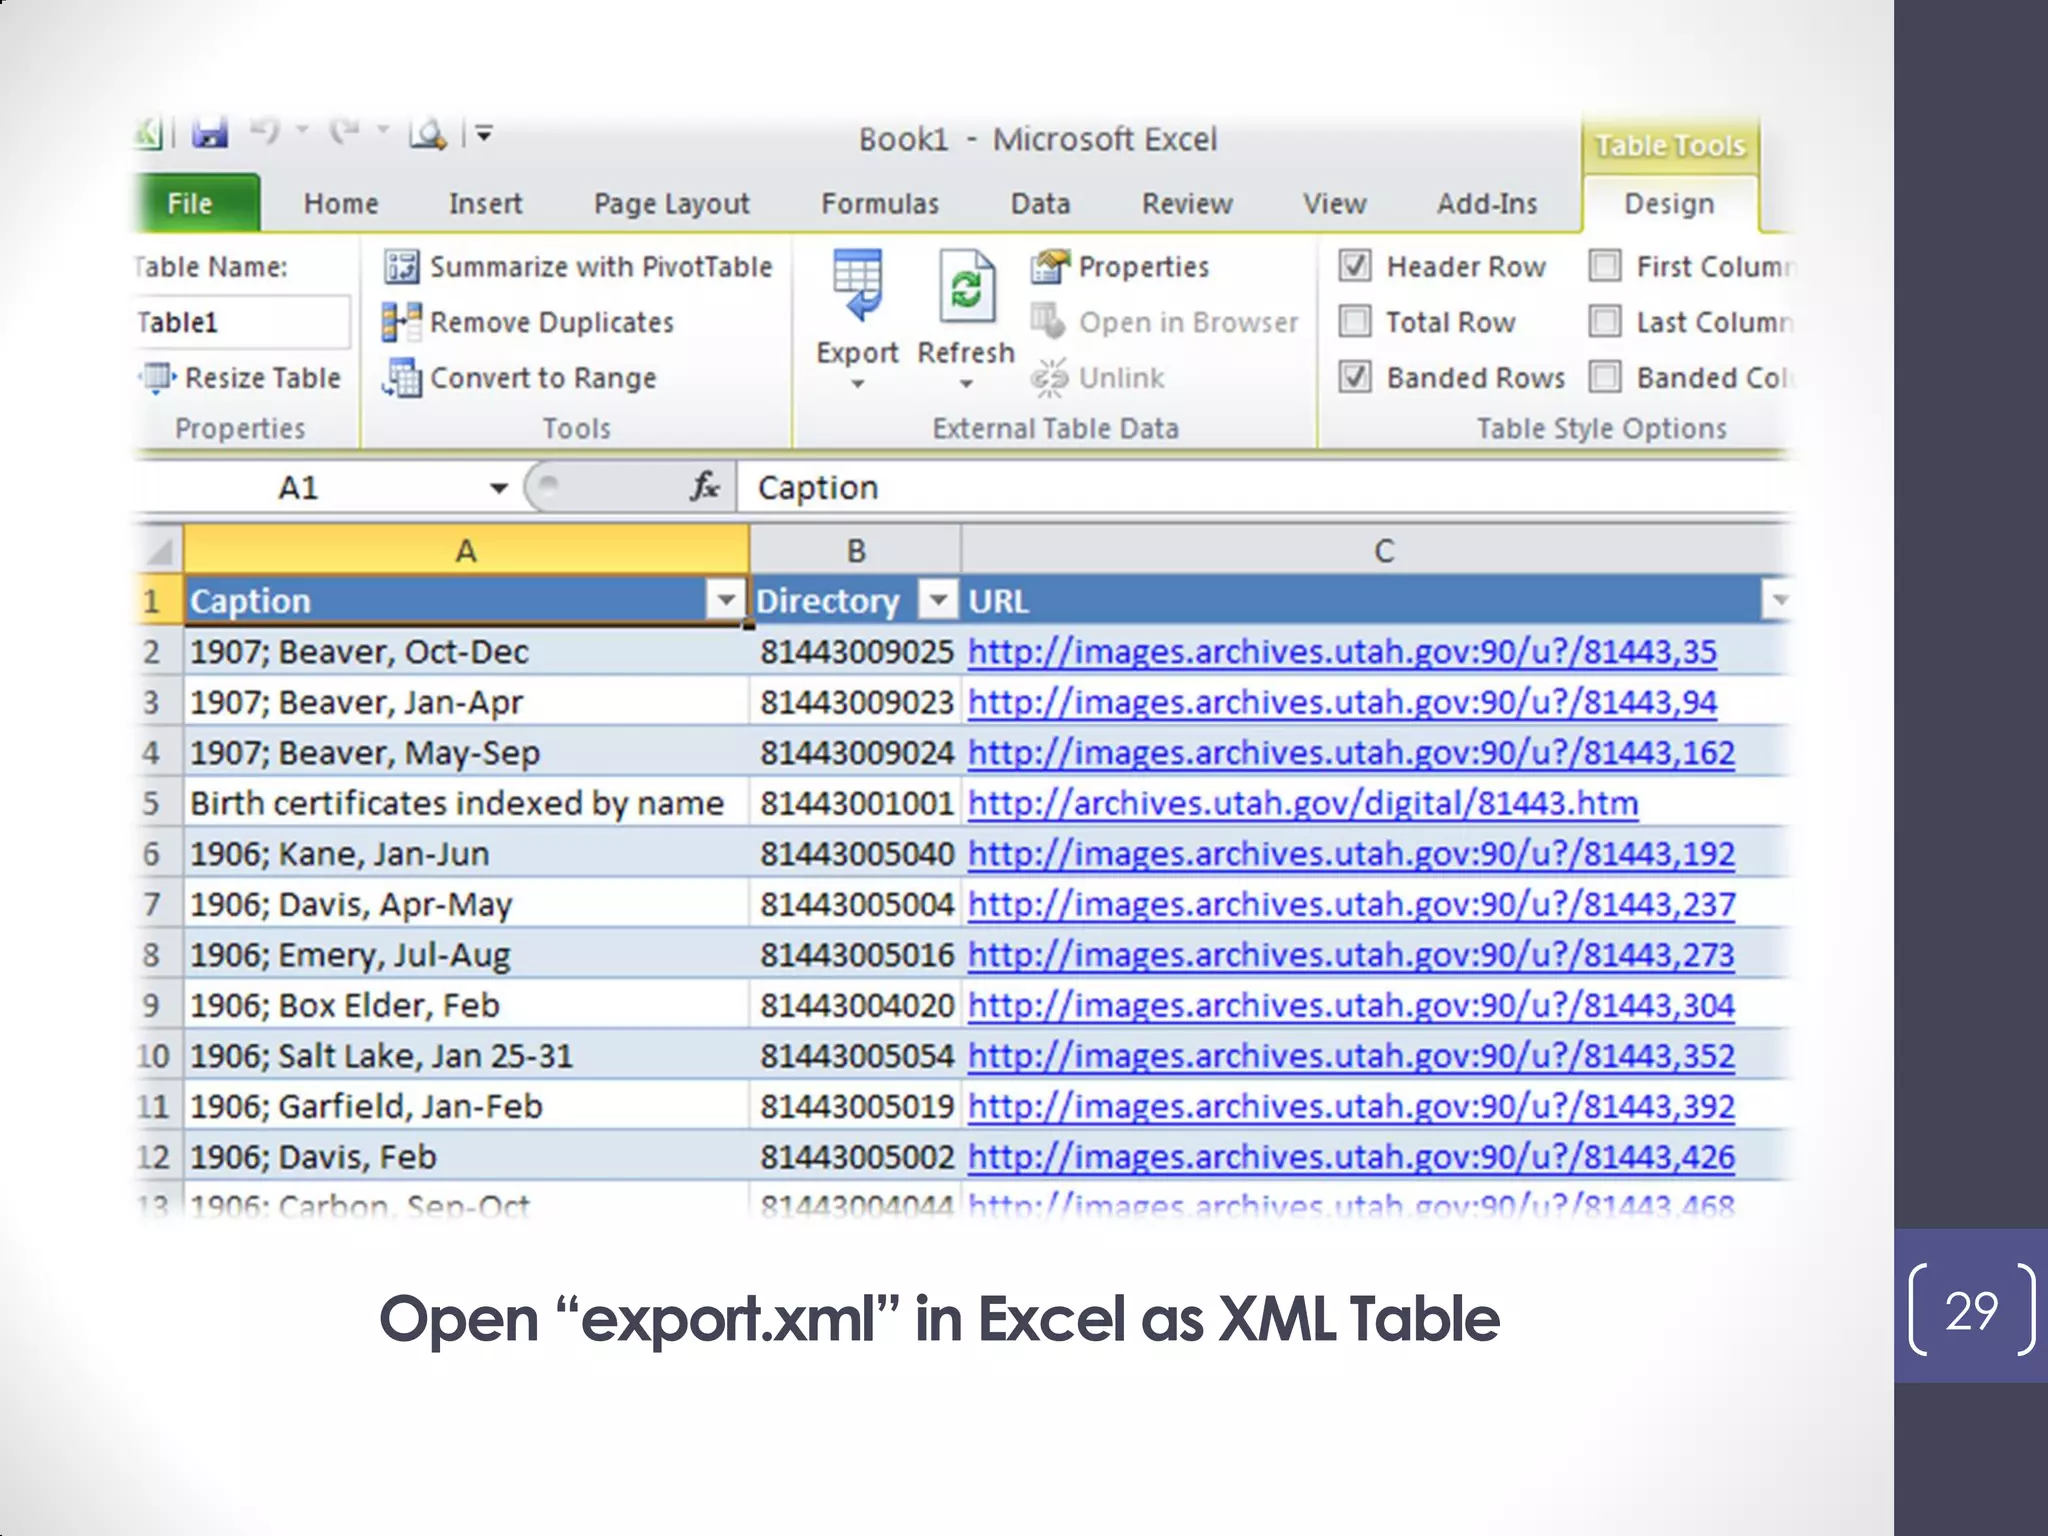The image size is (2048, 1536).
Task: Click the formula bar showing Caption
Action: coord(1265,488)
